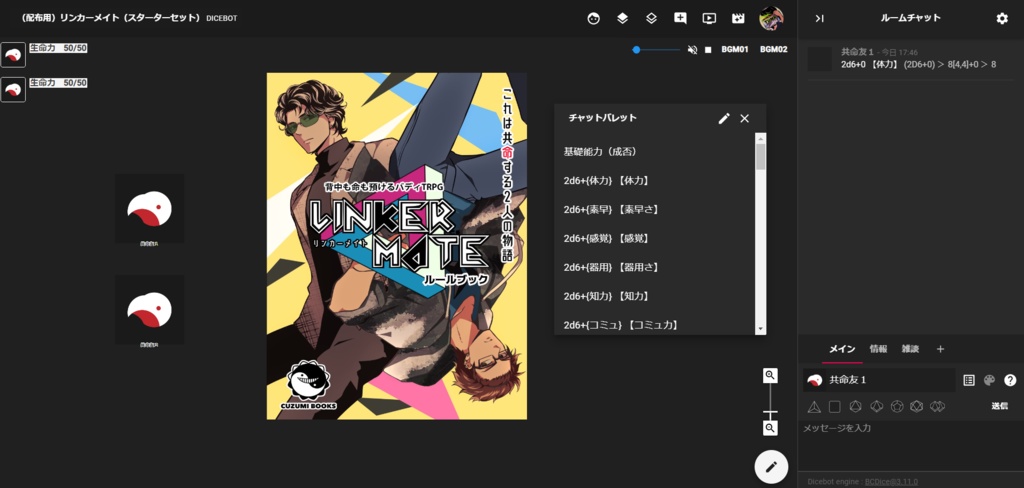Viewport: 1024px width, 488px height.
Task: Collapse the room chat side panel
Action: point(820,18)
